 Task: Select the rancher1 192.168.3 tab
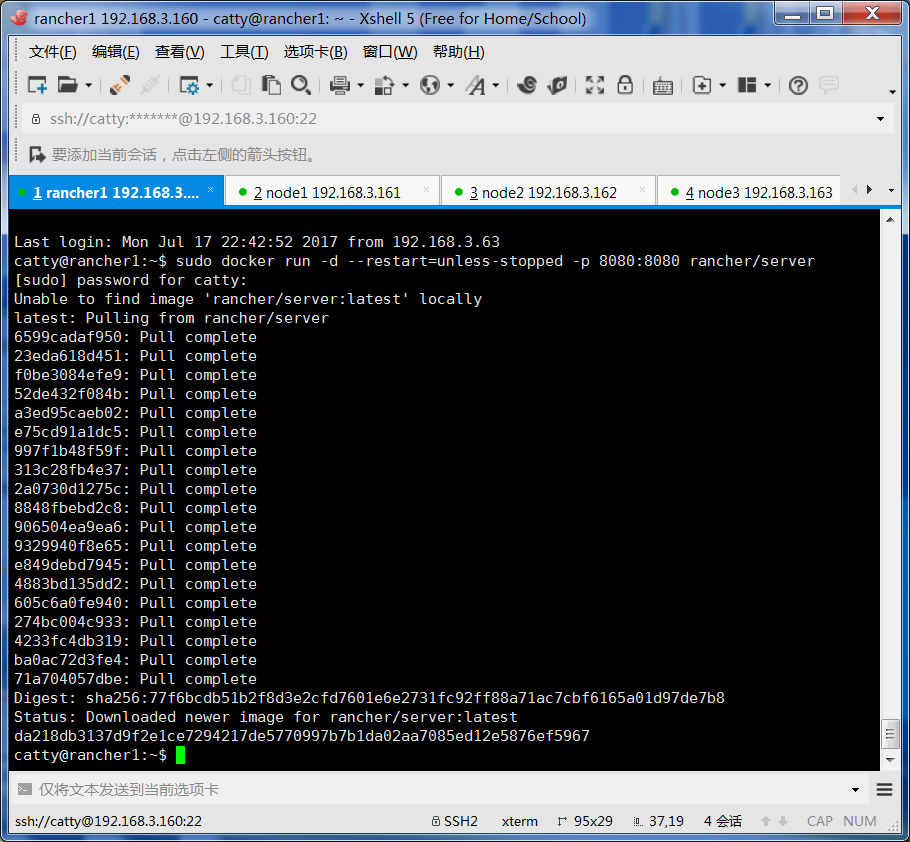[x=116, y=191]
